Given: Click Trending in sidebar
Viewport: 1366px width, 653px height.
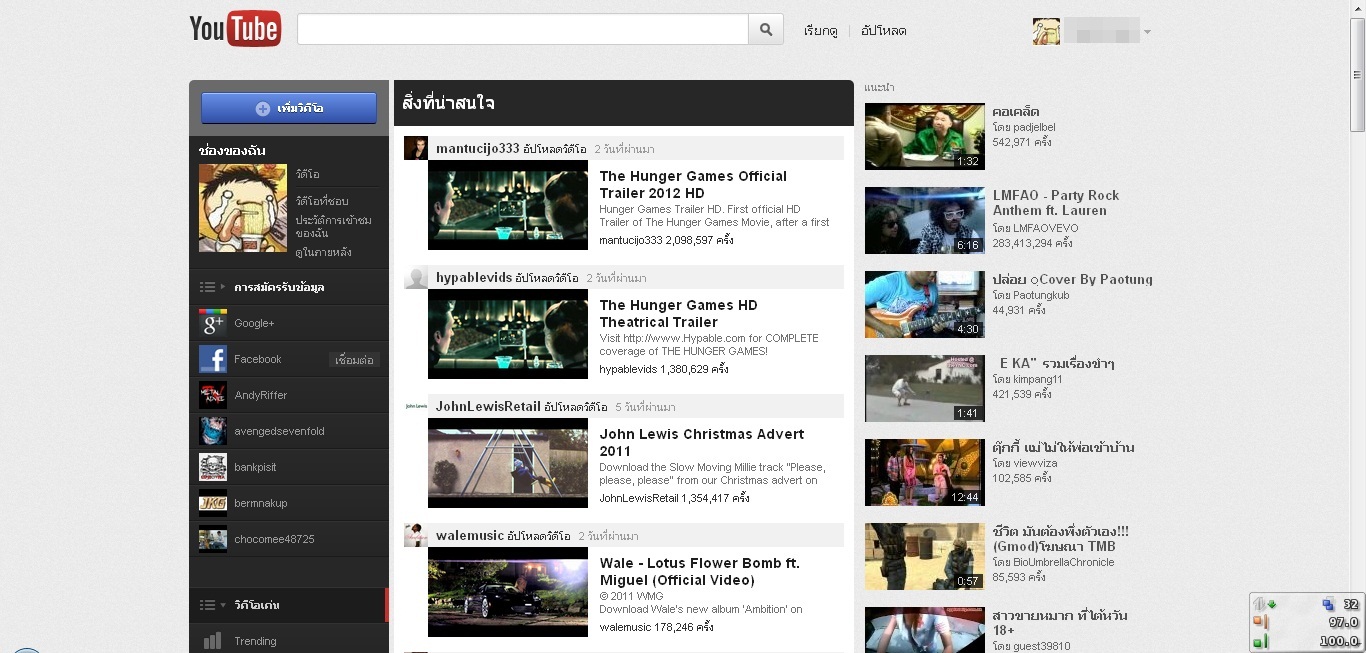Looking at the screenshot, I should coord(255,641).
